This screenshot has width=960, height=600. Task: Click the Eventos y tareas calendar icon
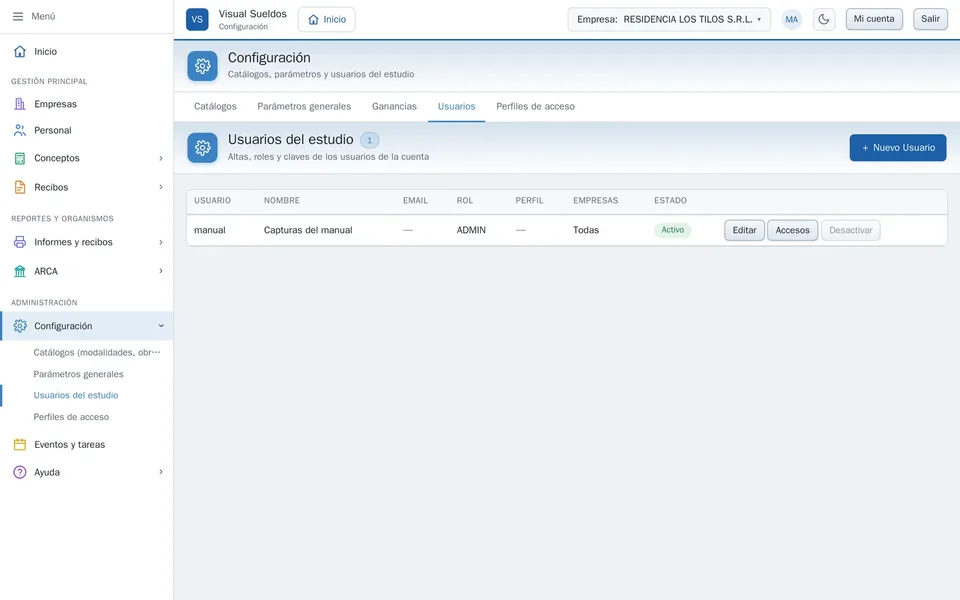[x=20, y=444]
